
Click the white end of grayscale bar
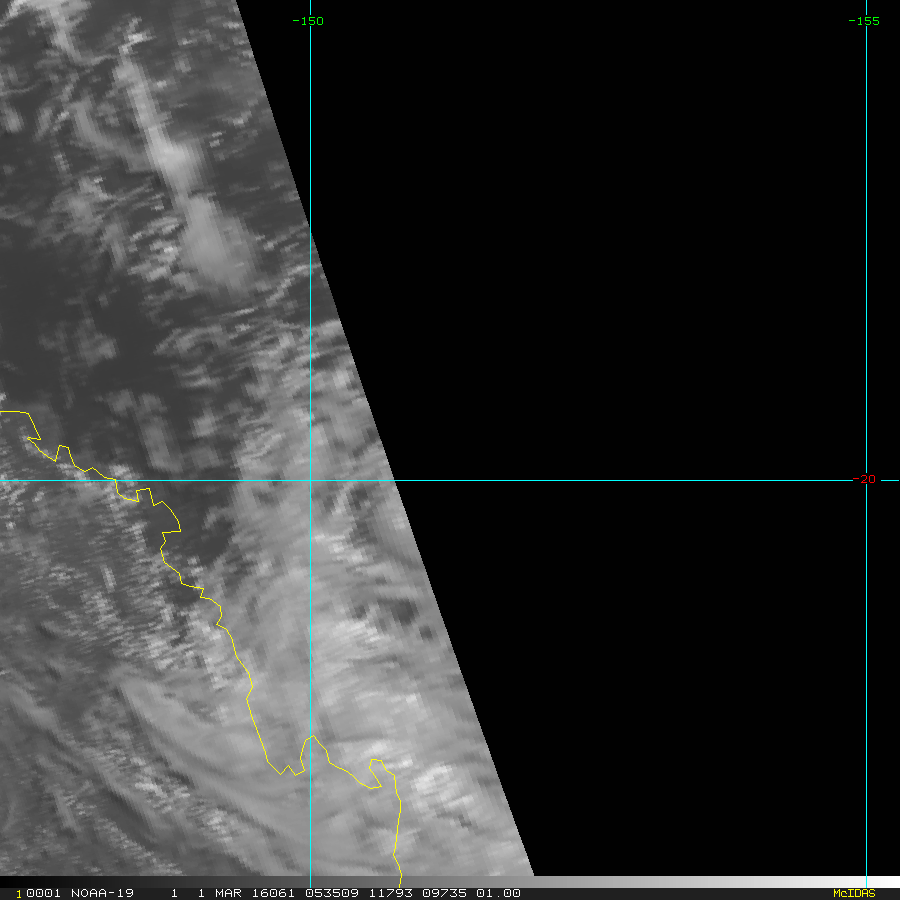click(x=884, y=882)
